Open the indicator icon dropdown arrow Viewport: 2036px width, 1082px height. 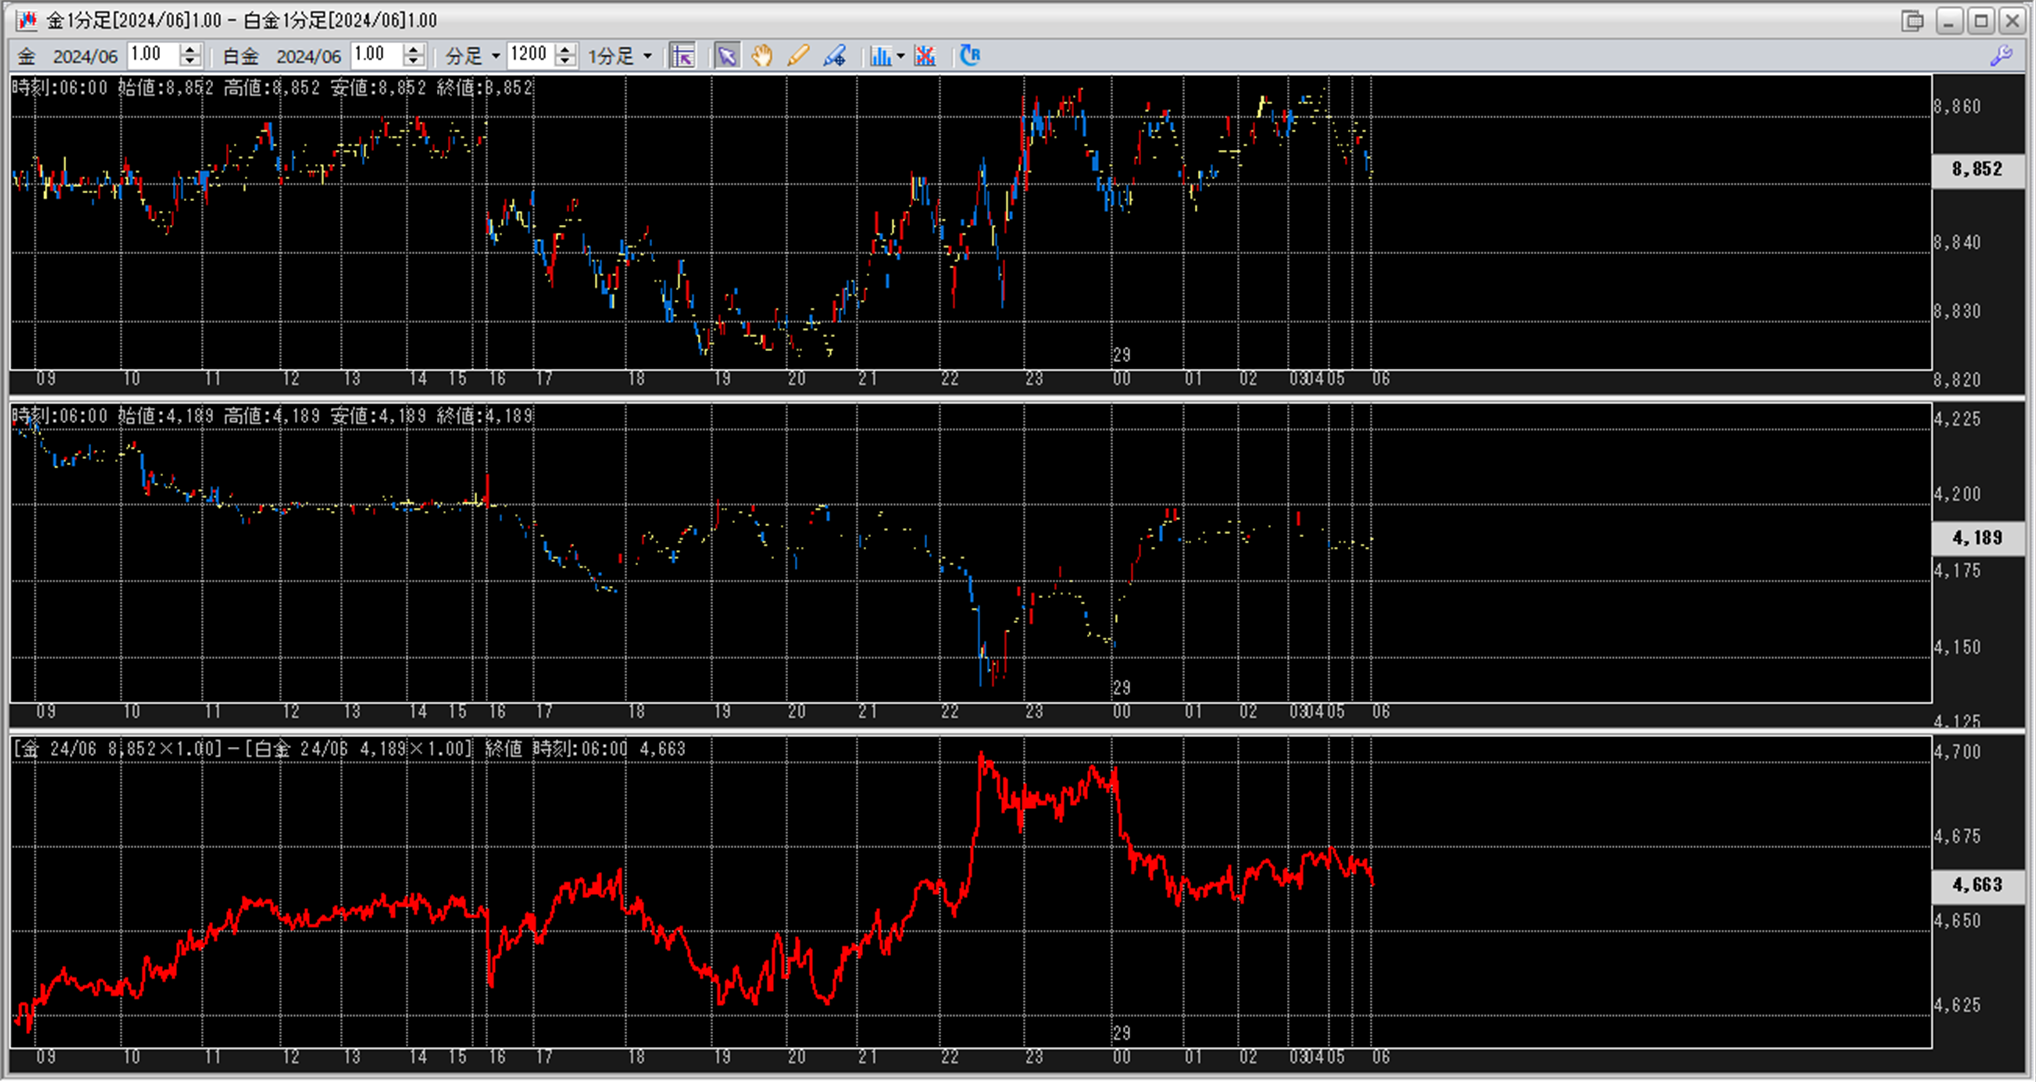900,56
